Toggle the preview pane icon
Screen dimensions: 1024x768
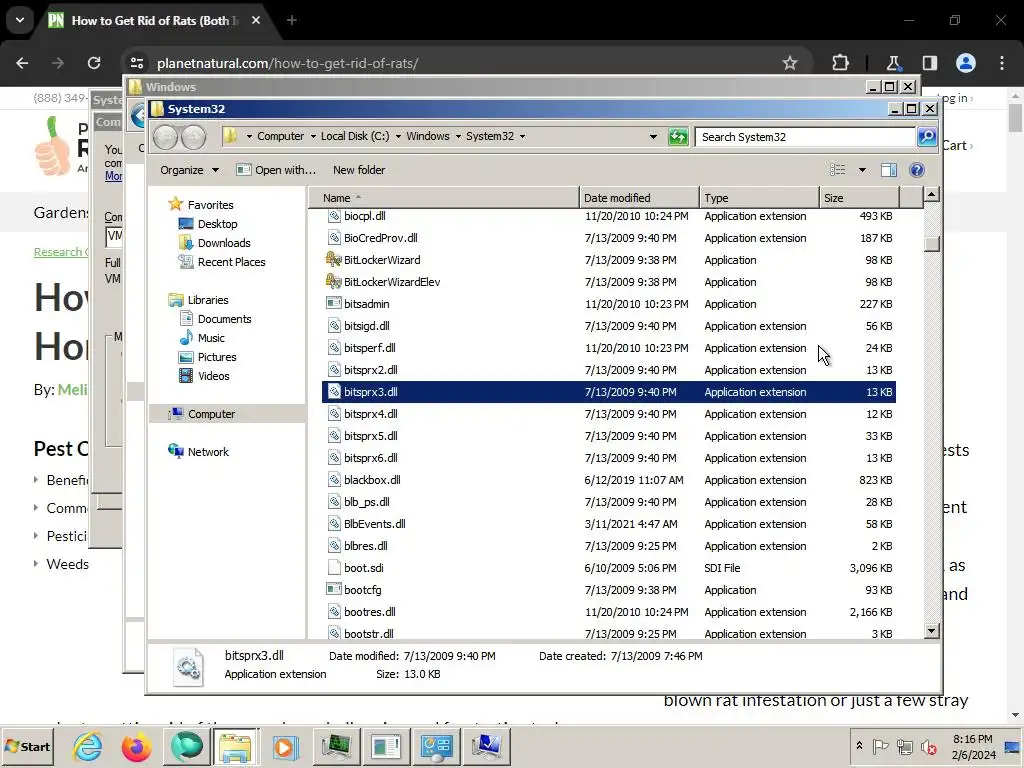coord(889,170)
